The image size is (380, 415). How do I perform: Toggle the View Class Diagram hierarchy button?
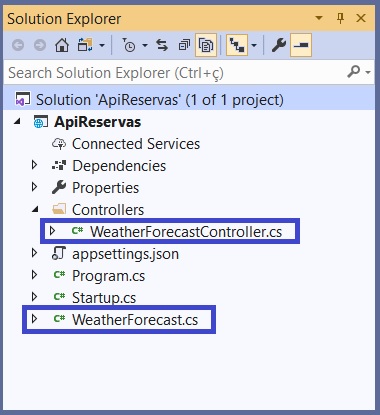(x=237, y=45)
